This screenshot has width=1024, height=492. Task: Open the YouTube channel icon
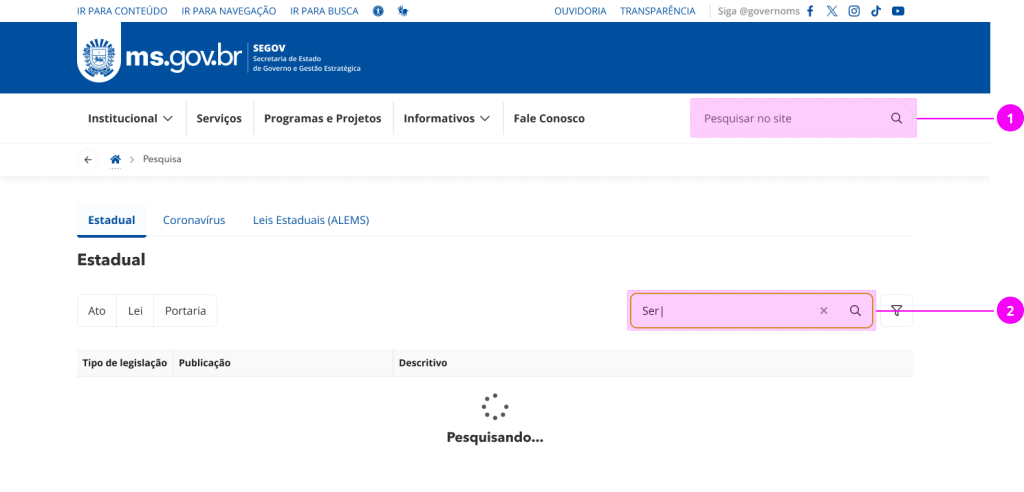(898, 11)
